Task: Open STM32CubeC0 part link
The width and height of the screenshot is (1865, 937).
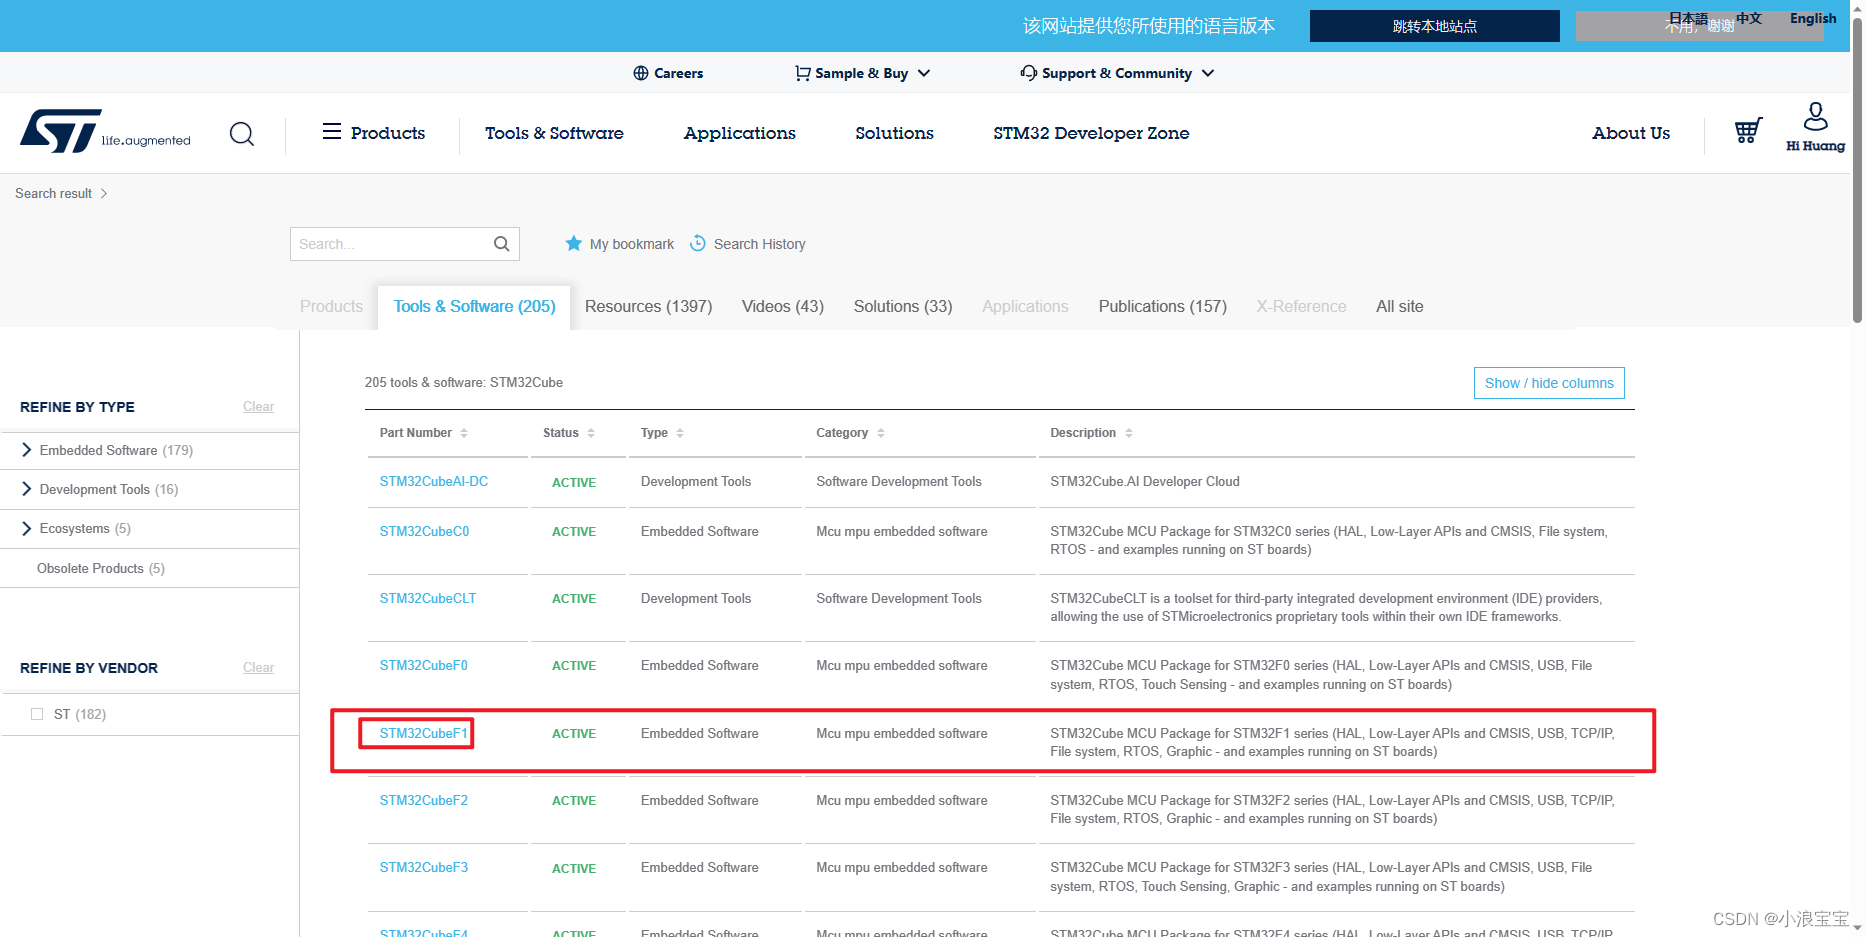Action: coord(424,531)
